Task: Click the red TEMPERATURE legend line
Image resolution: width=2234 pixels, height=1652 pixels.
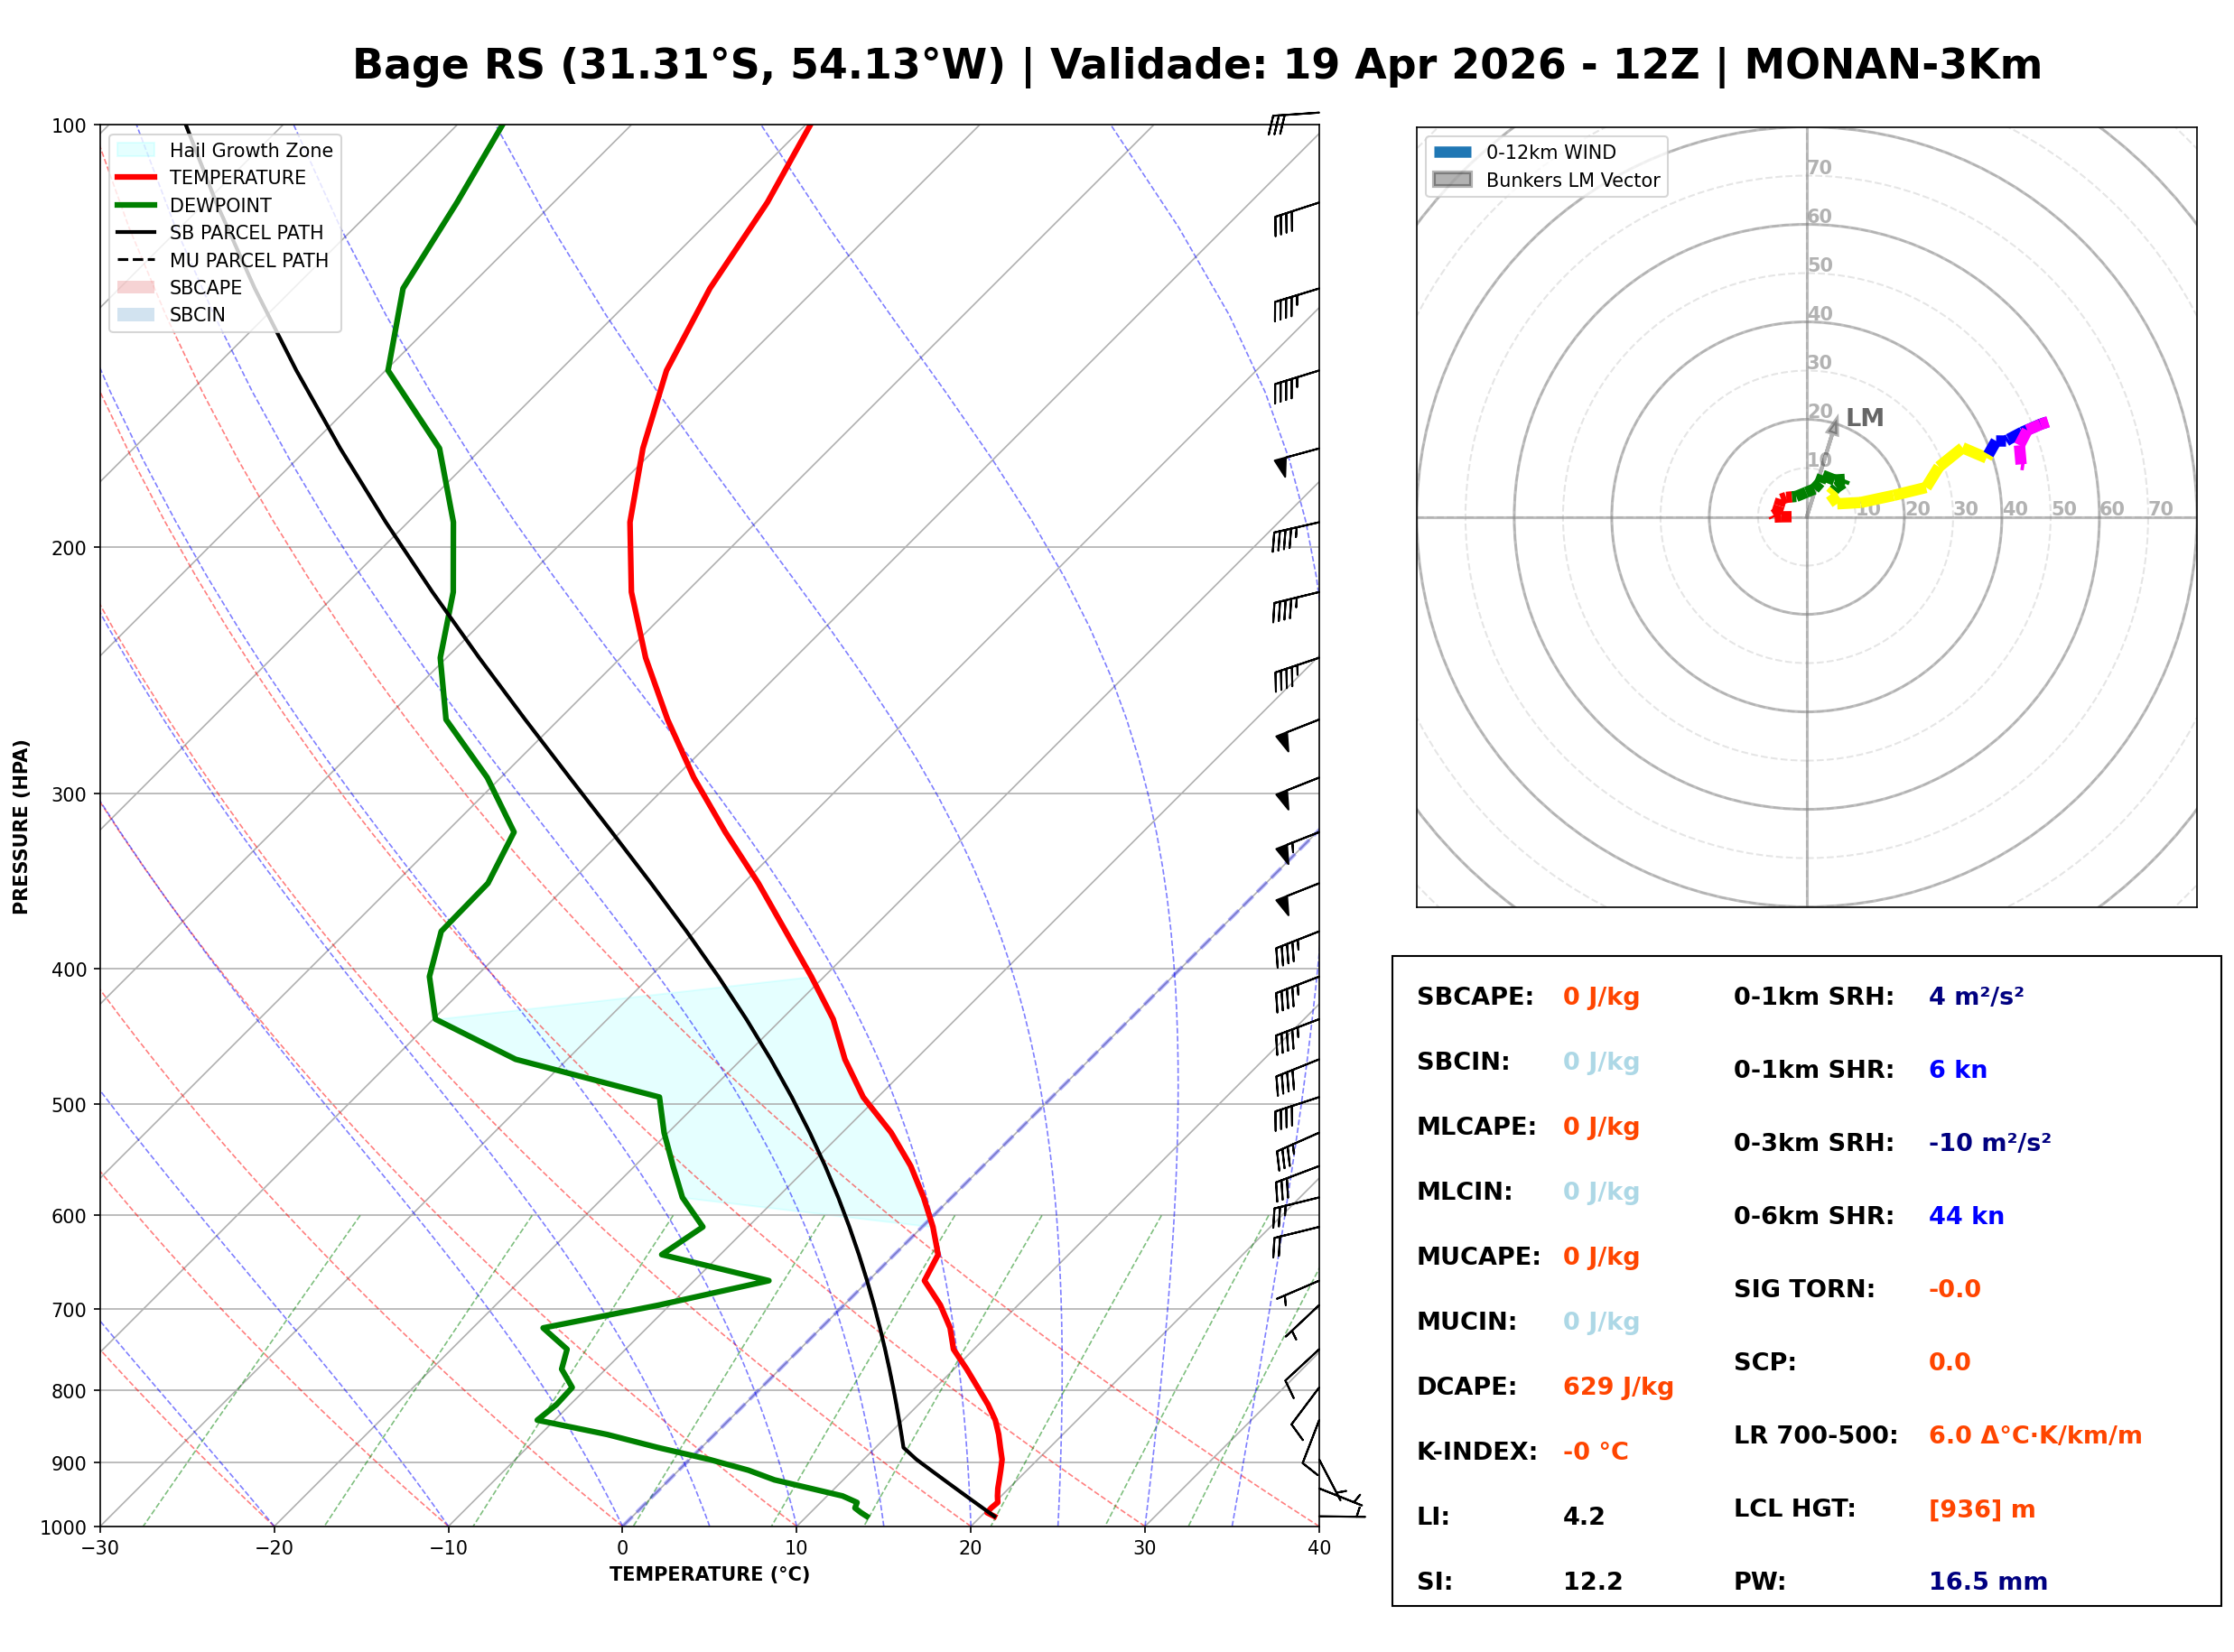Action: pyautogui.click(x=136, y=177)
